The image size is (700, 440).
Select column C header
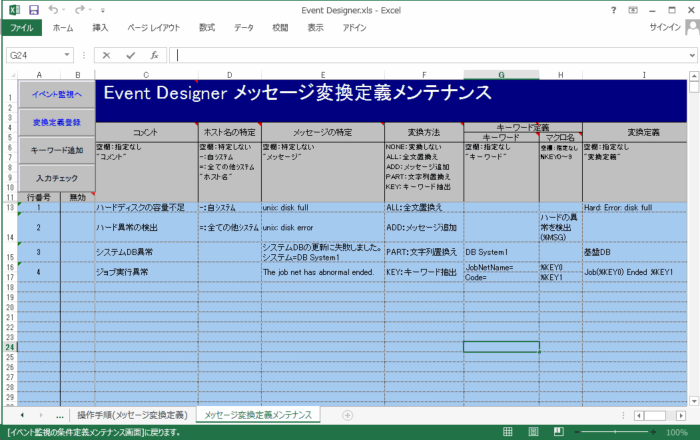tap(146, 75)
